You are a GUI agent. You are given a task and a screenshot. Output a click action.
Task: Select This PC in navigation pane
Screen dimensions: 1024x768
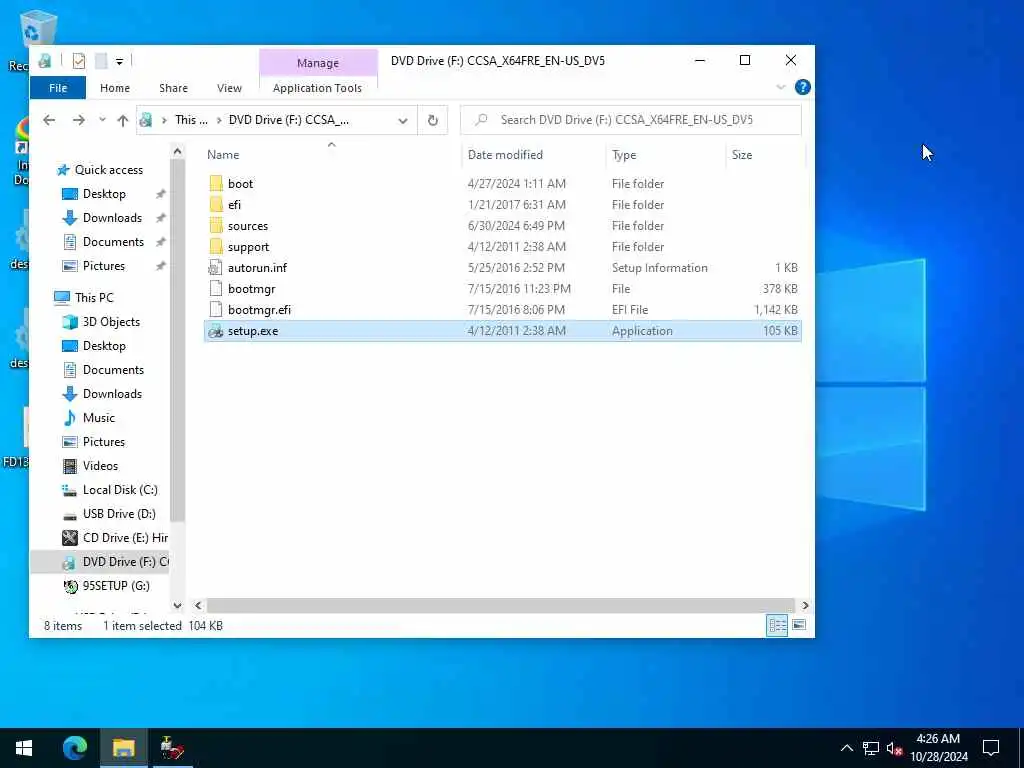coord(94,298)
